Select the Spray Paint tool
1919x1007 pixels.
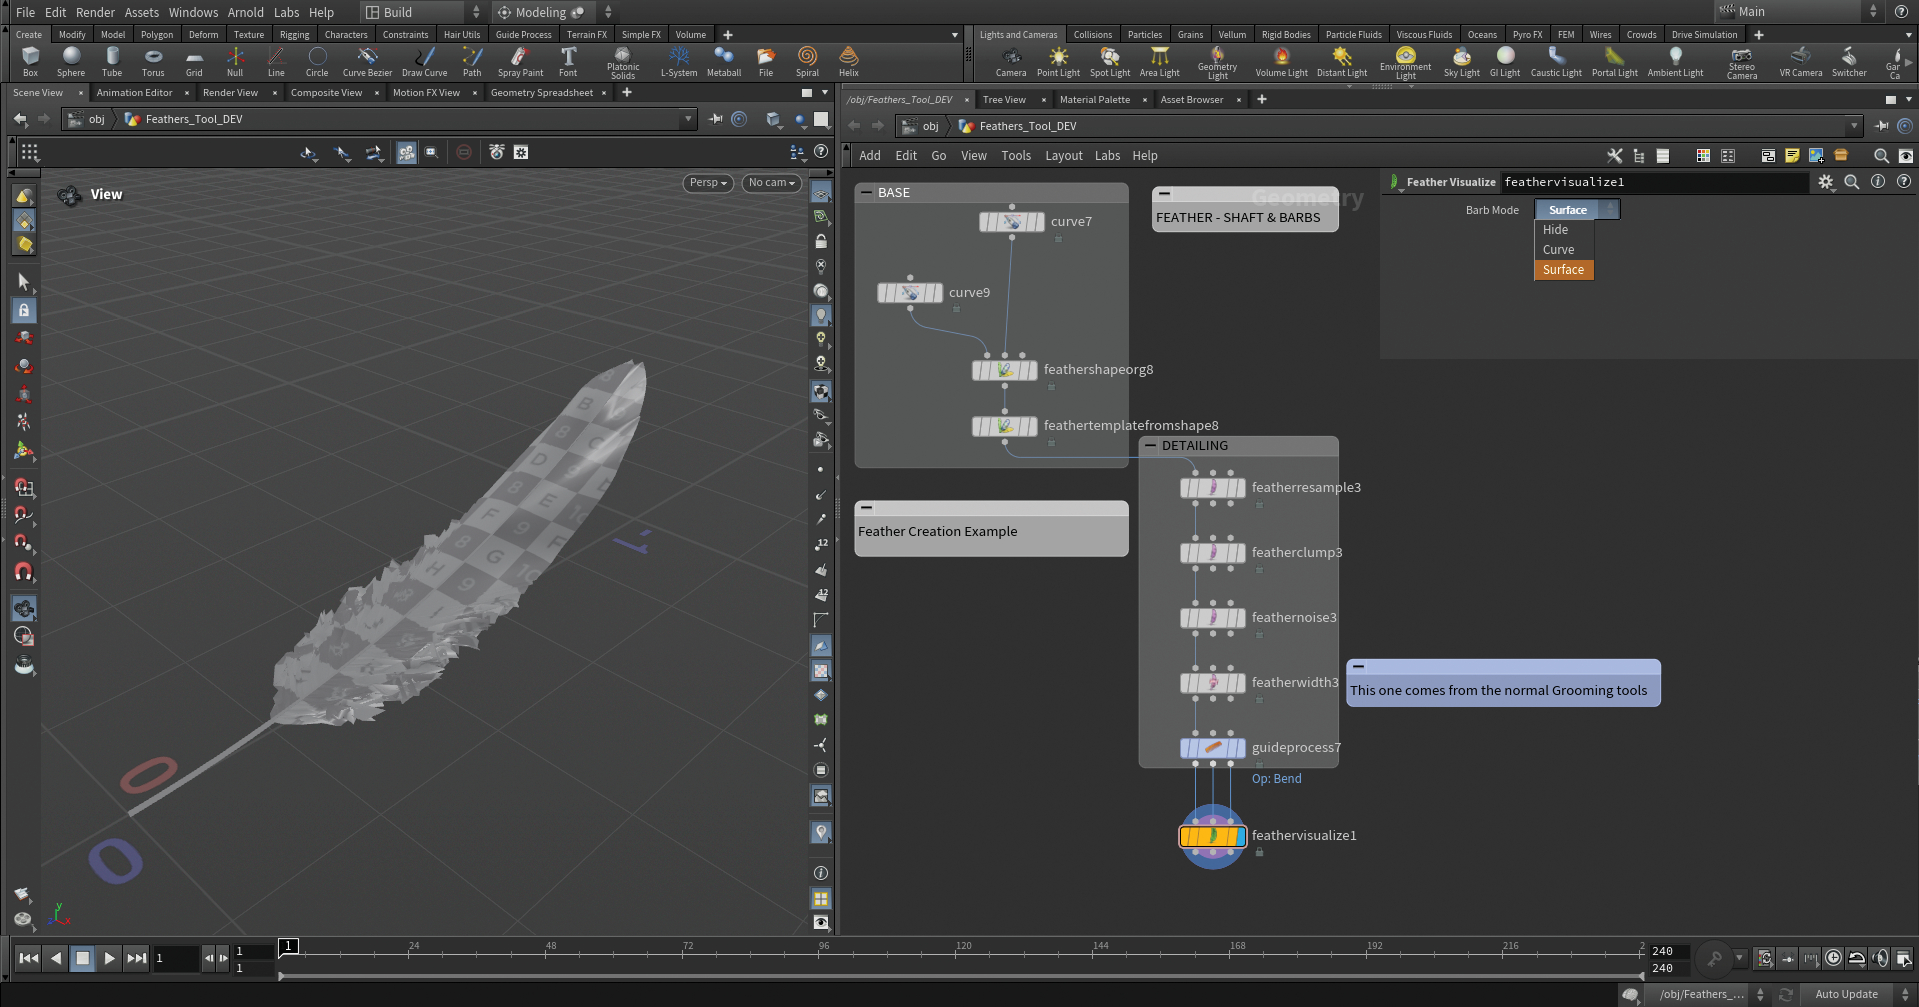520,61
